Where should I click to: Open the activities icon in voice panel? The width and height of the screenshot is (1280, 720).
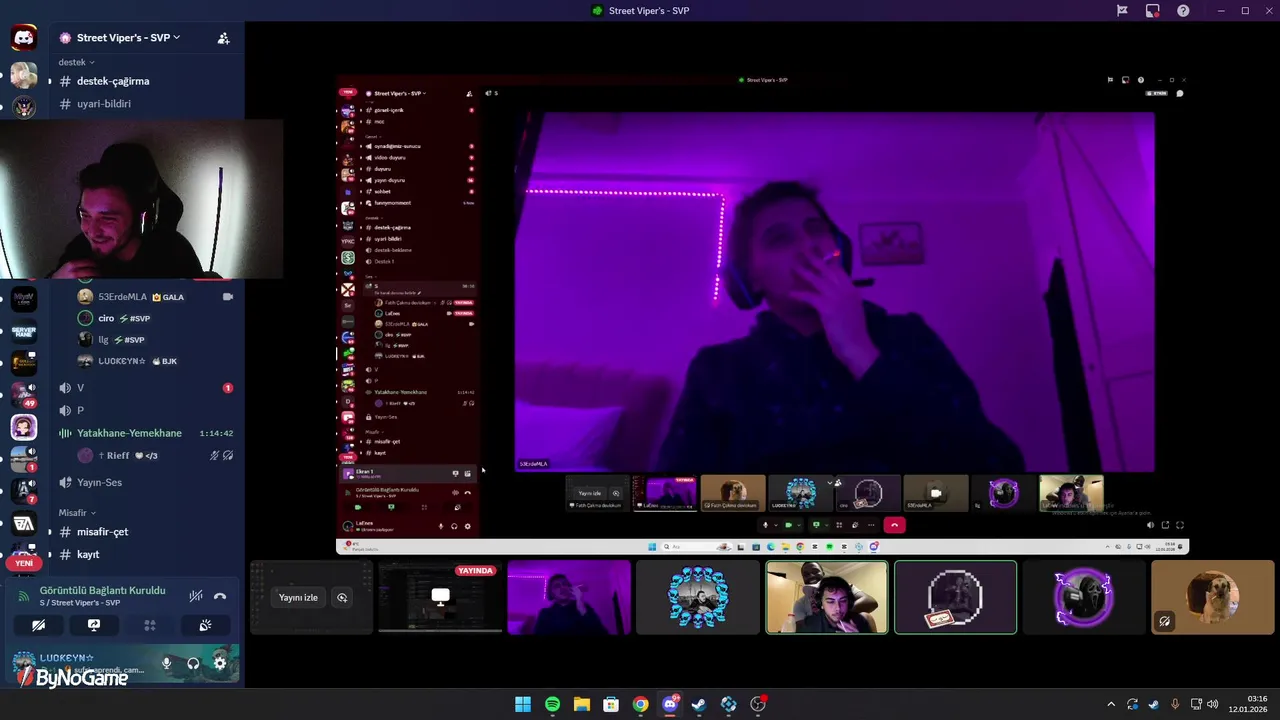149,625
